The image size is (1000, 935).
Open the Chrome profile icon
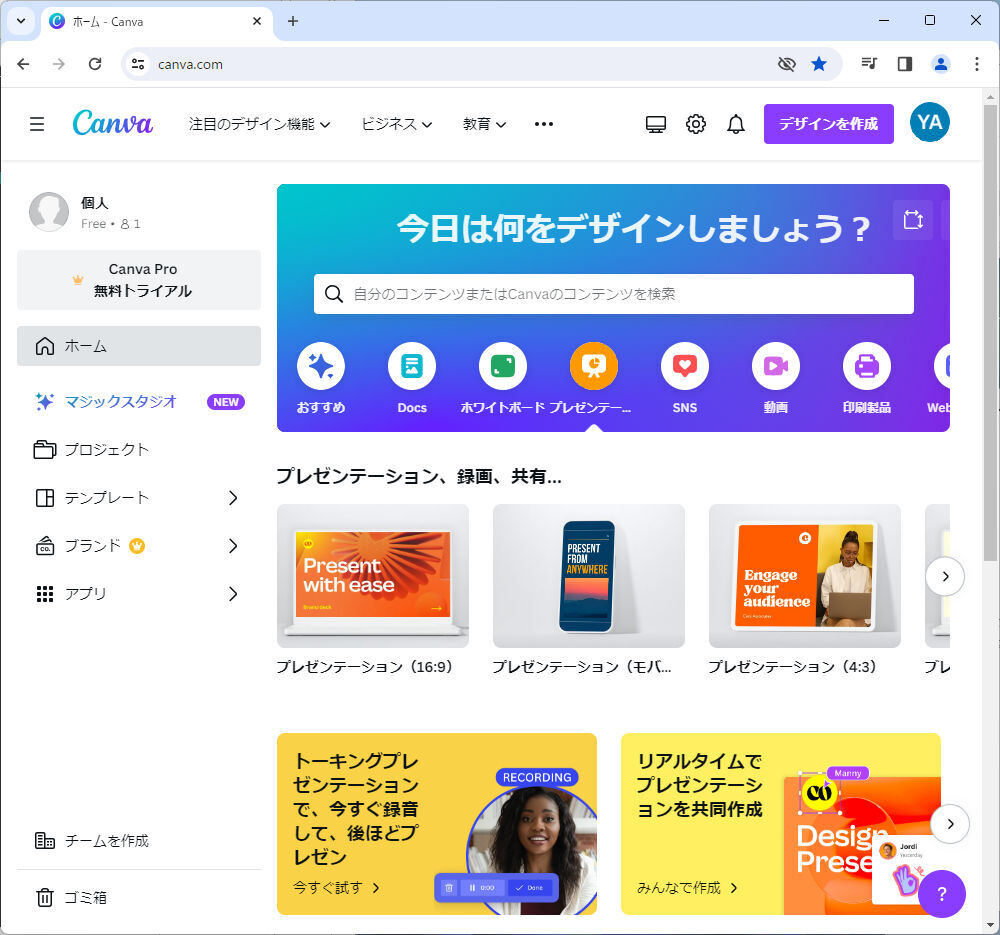click(x=941, y=64)
